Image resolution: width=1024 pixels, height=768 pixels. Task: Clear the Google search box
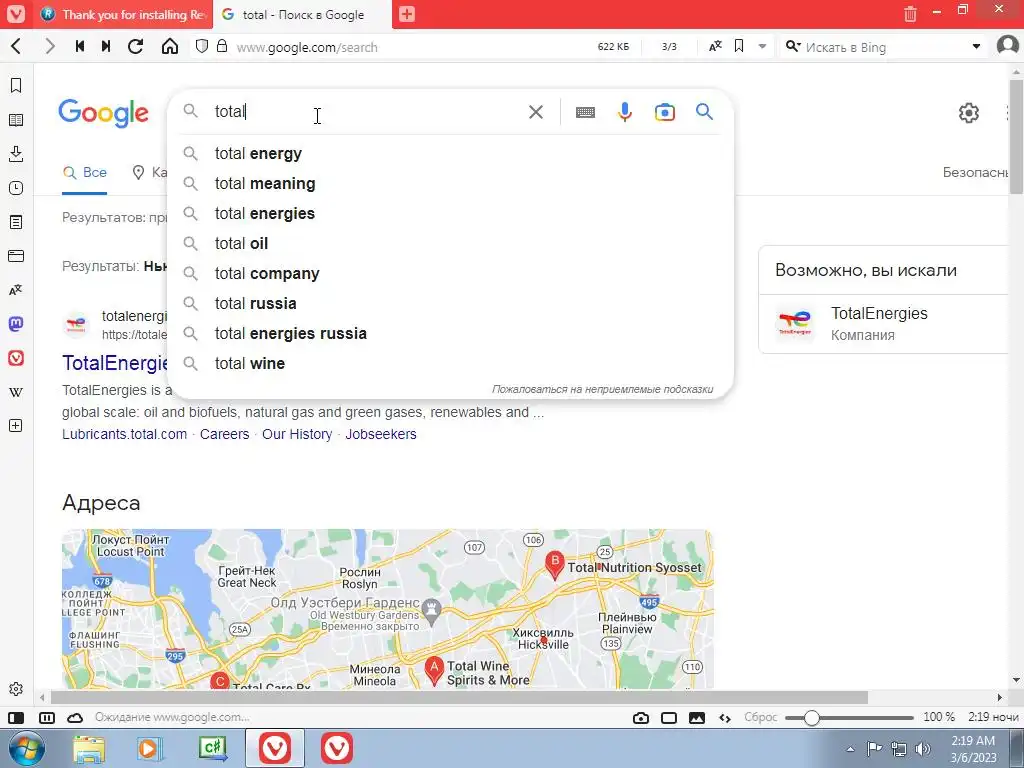536,112
